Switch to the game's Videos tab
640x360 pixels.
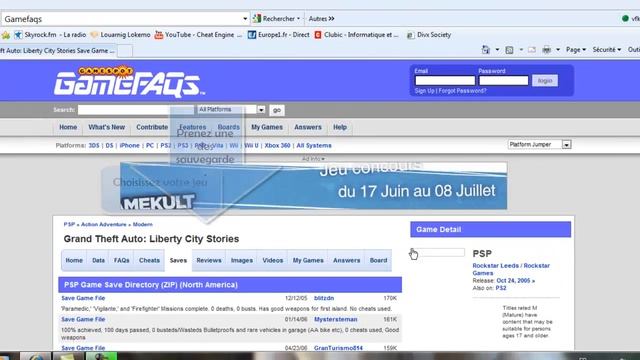pyautogui.click(x=273, y=260)
